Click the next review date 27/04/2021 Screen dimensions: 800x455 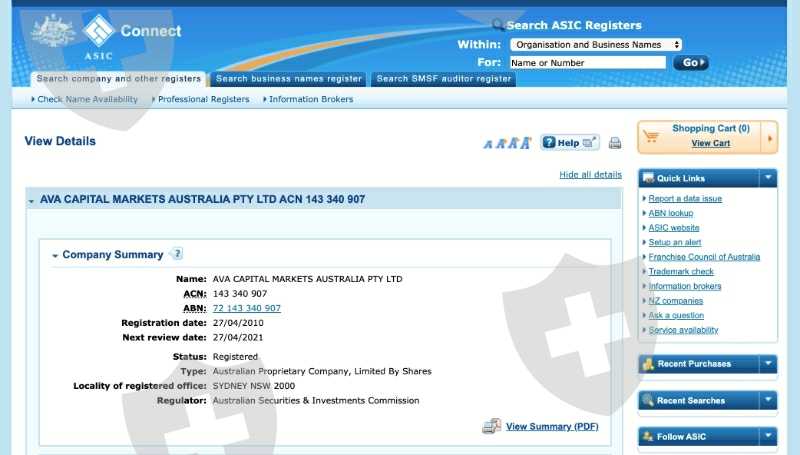point(238,338)
